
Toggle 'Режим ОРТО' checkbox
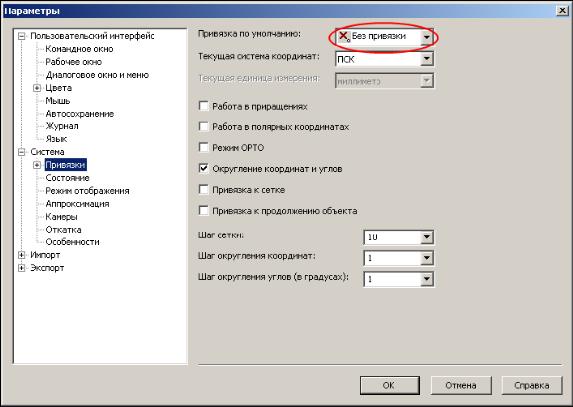tap(203, 147)
